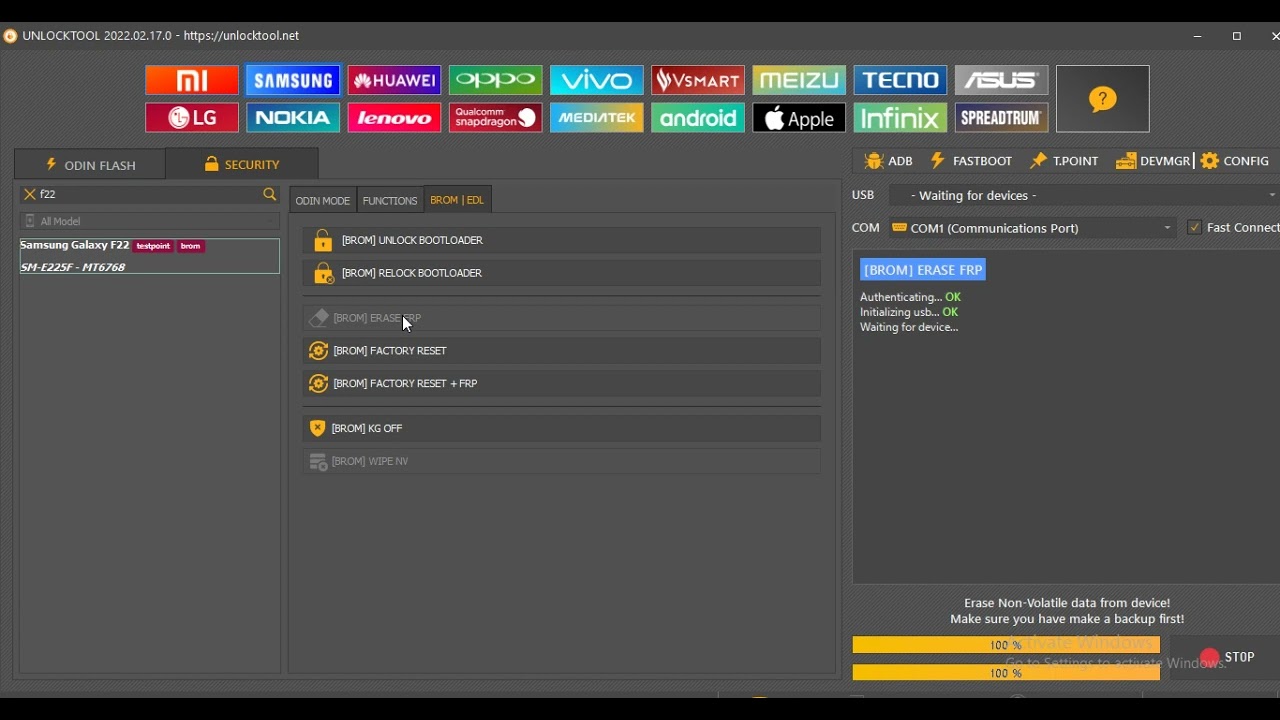The width and height of the screenshot is (1280, 720).
Task: Select the Vivo brand icon
Action: pyautogui.click(x=596, y=80)
